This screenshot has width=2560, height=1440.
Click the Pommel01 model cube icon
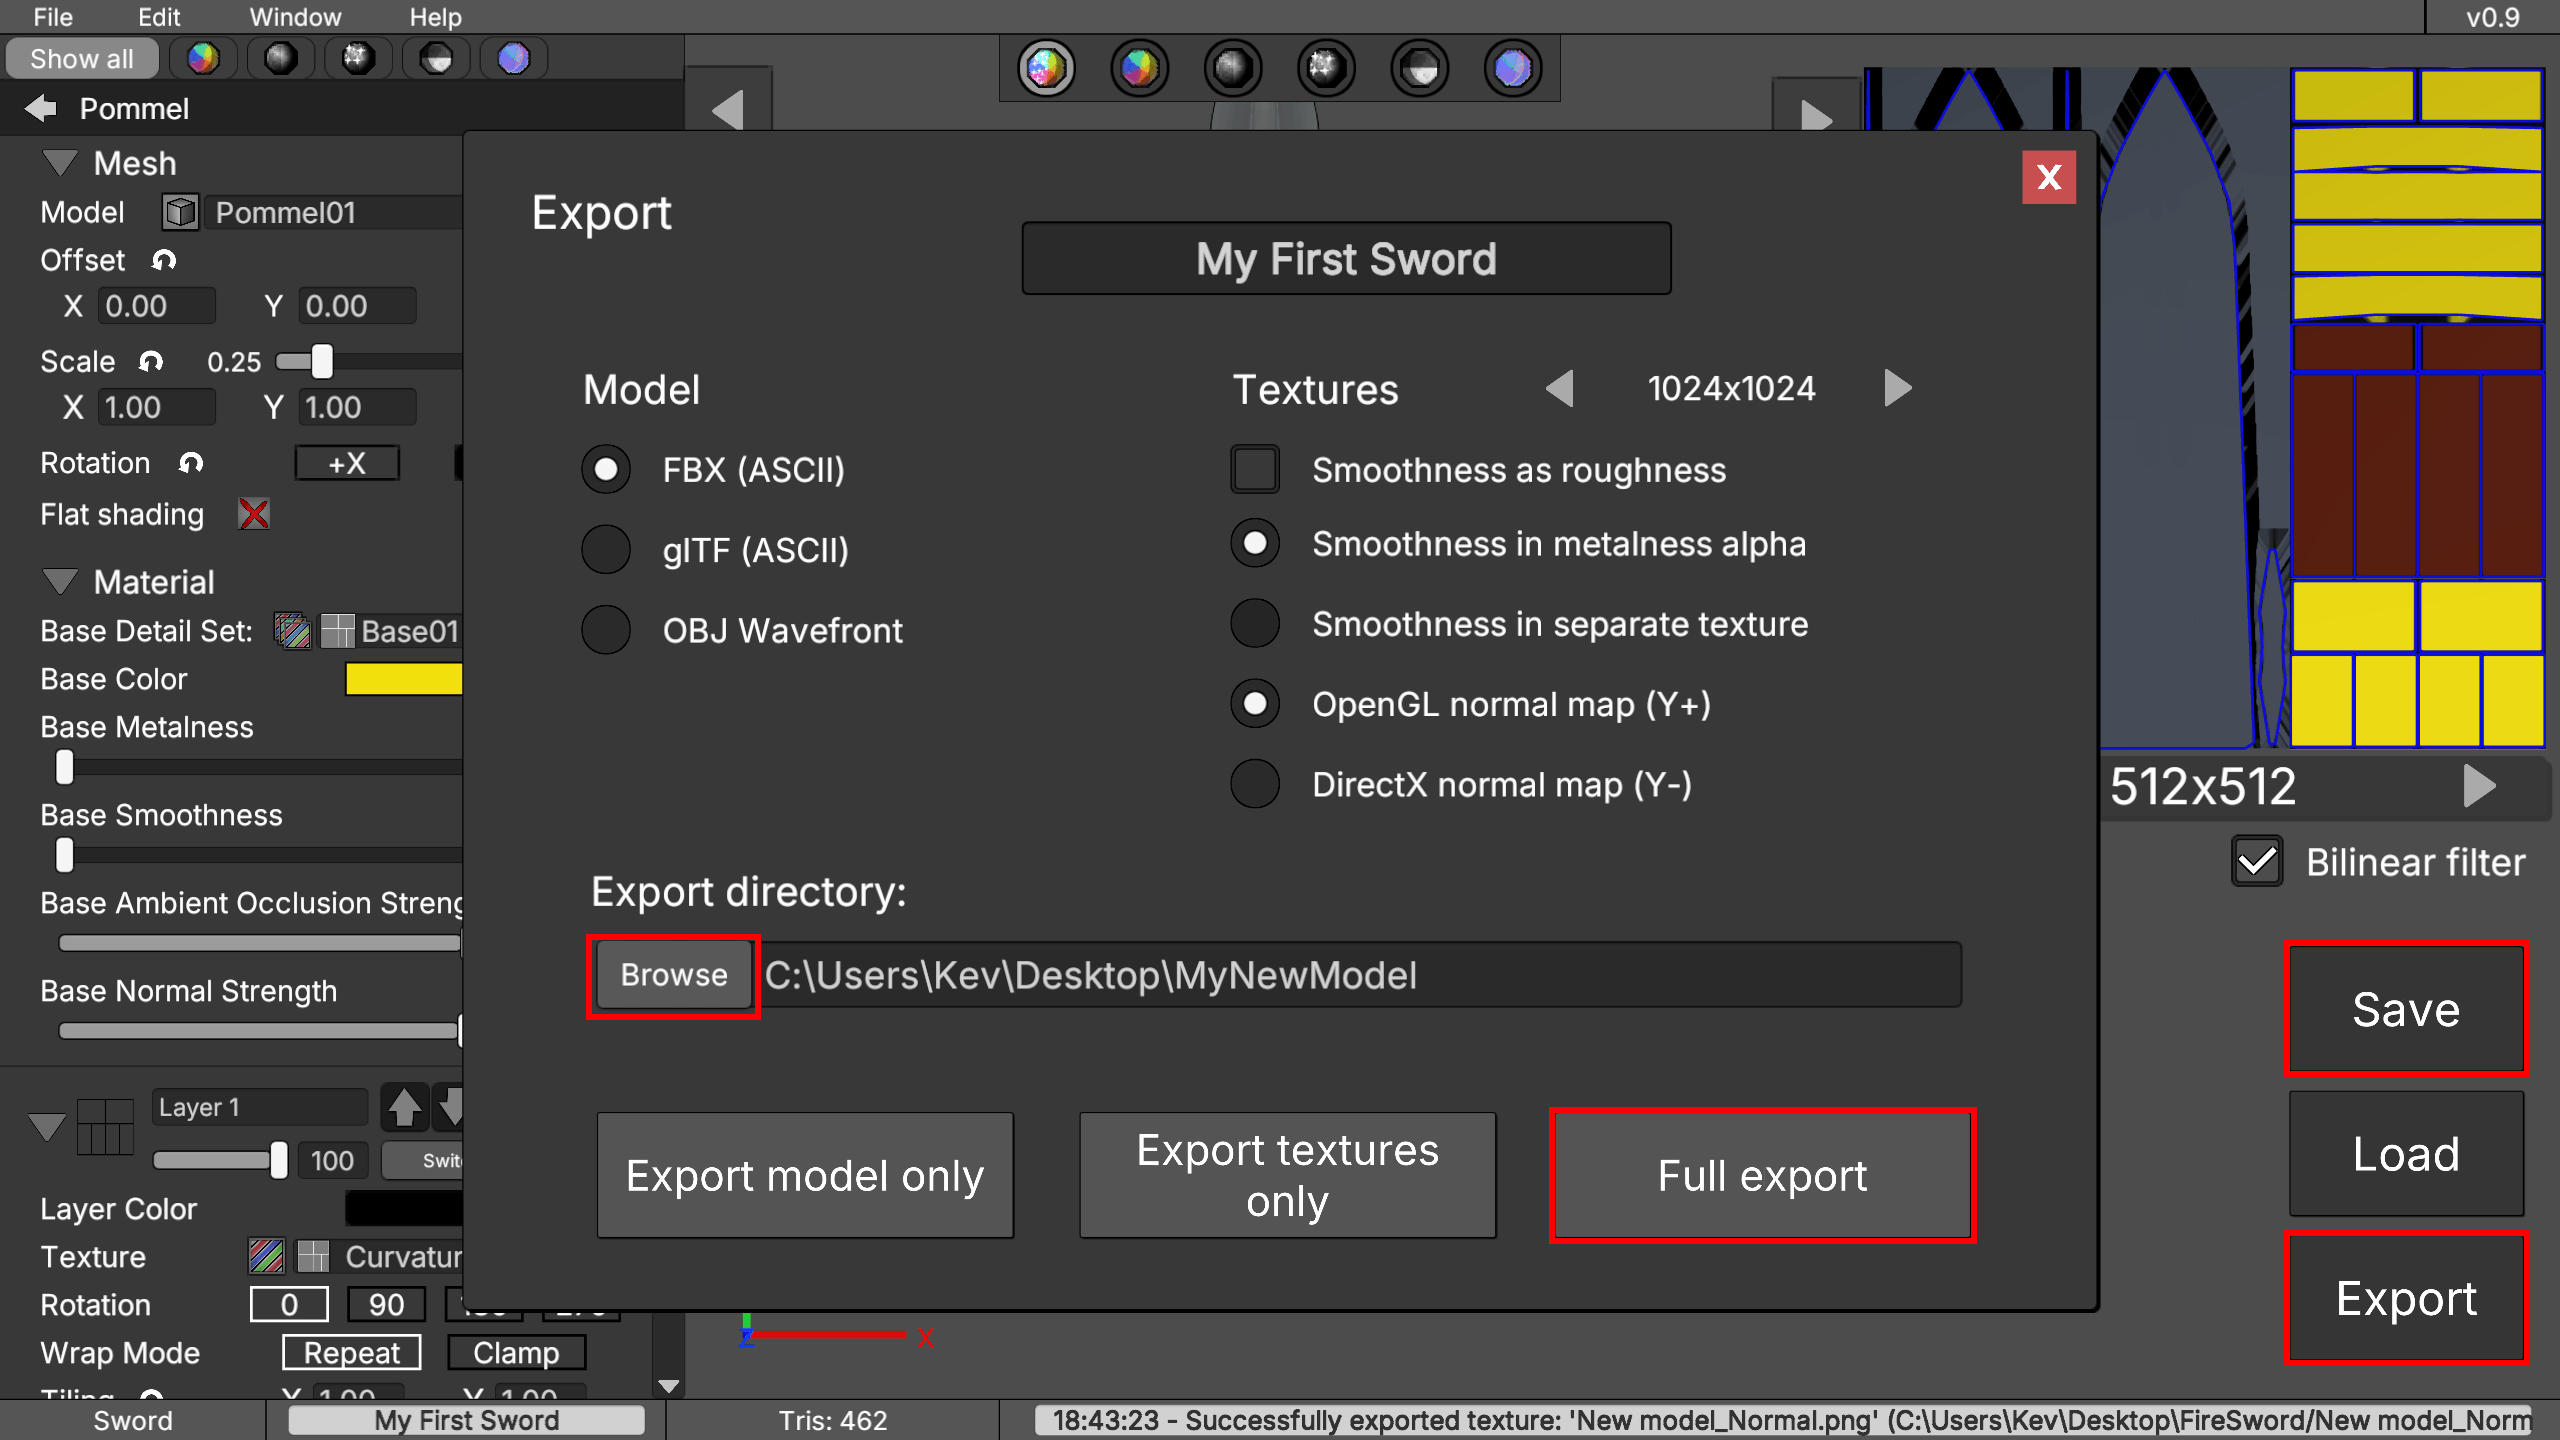pyautogui.click(x=180, y=212)
